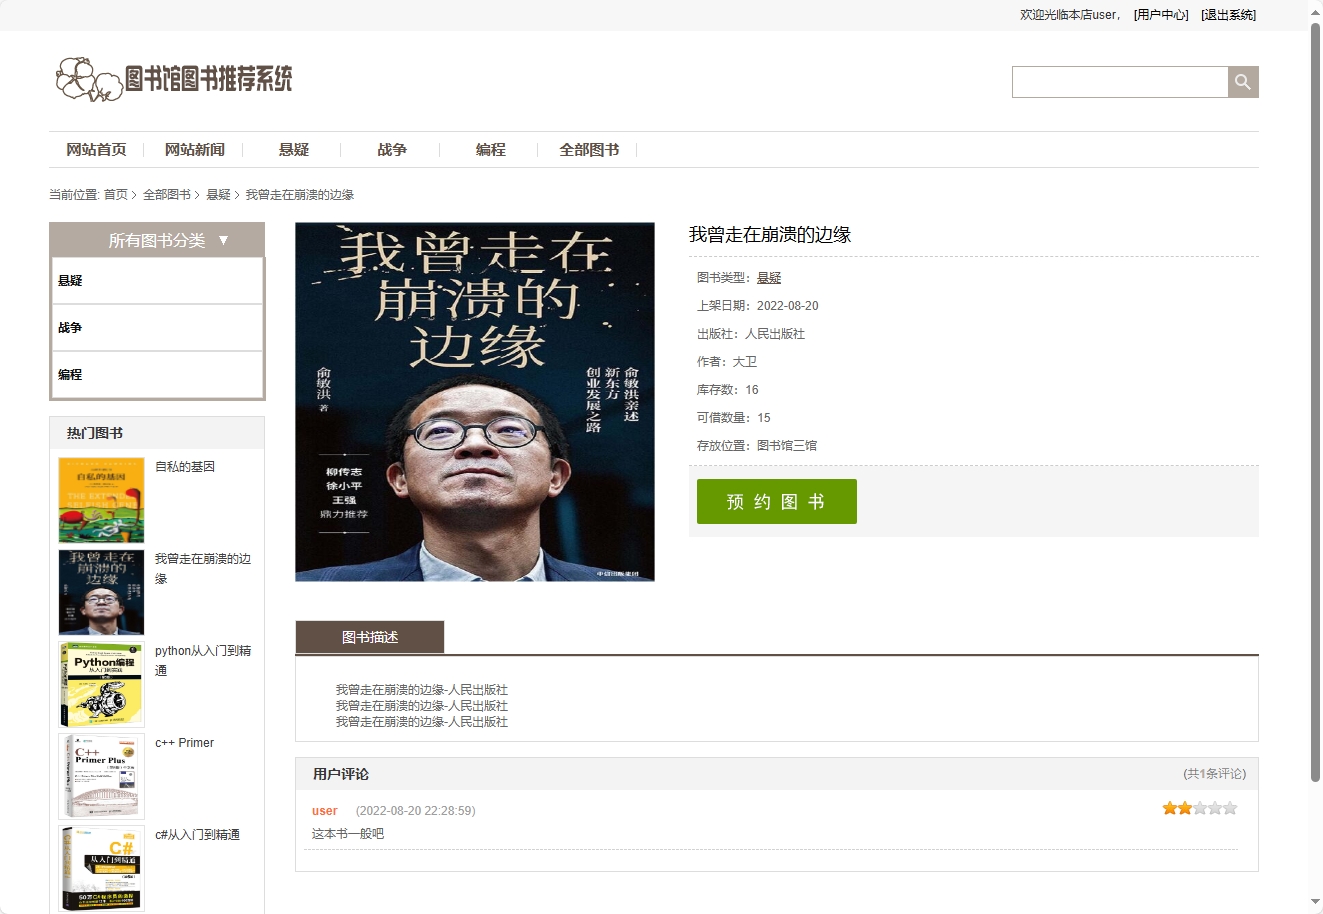Click the magnifying glass search icon
1323x914 pixels.
coord(1242,81)
